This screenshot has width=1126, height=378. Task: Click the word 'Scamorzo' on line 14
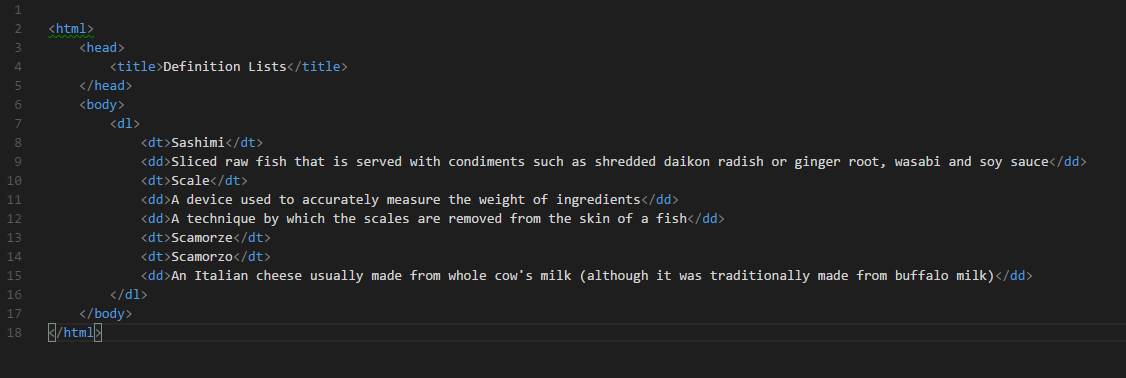(x=202, y=257)
